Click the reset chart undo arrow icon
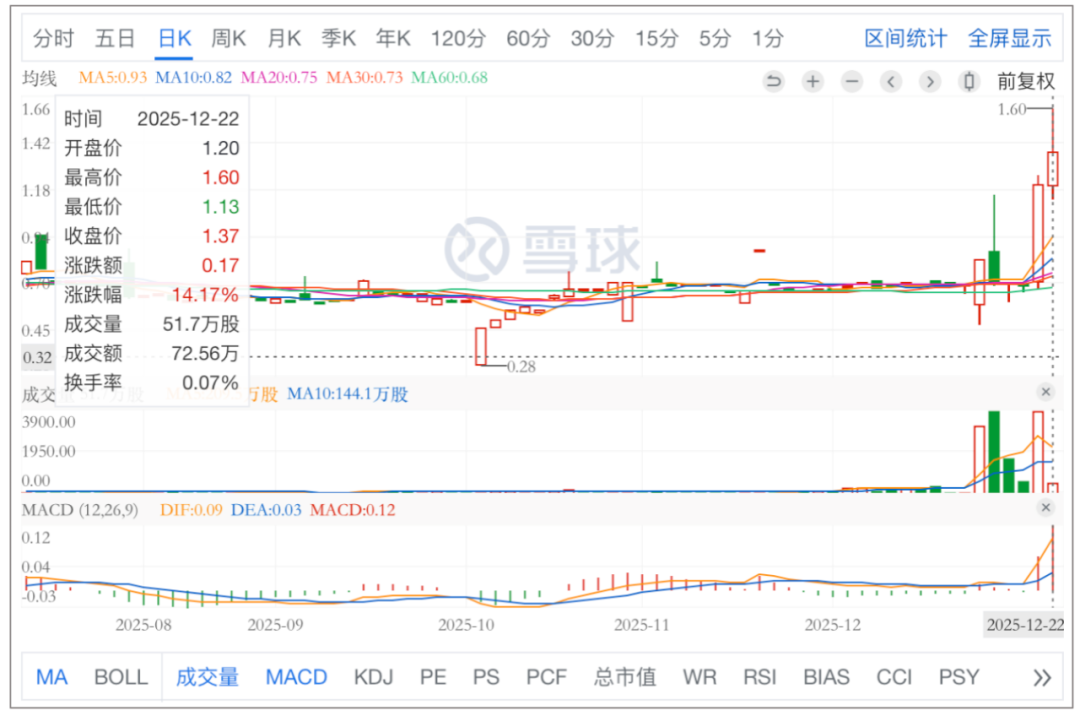 click(x=773, y=82)
